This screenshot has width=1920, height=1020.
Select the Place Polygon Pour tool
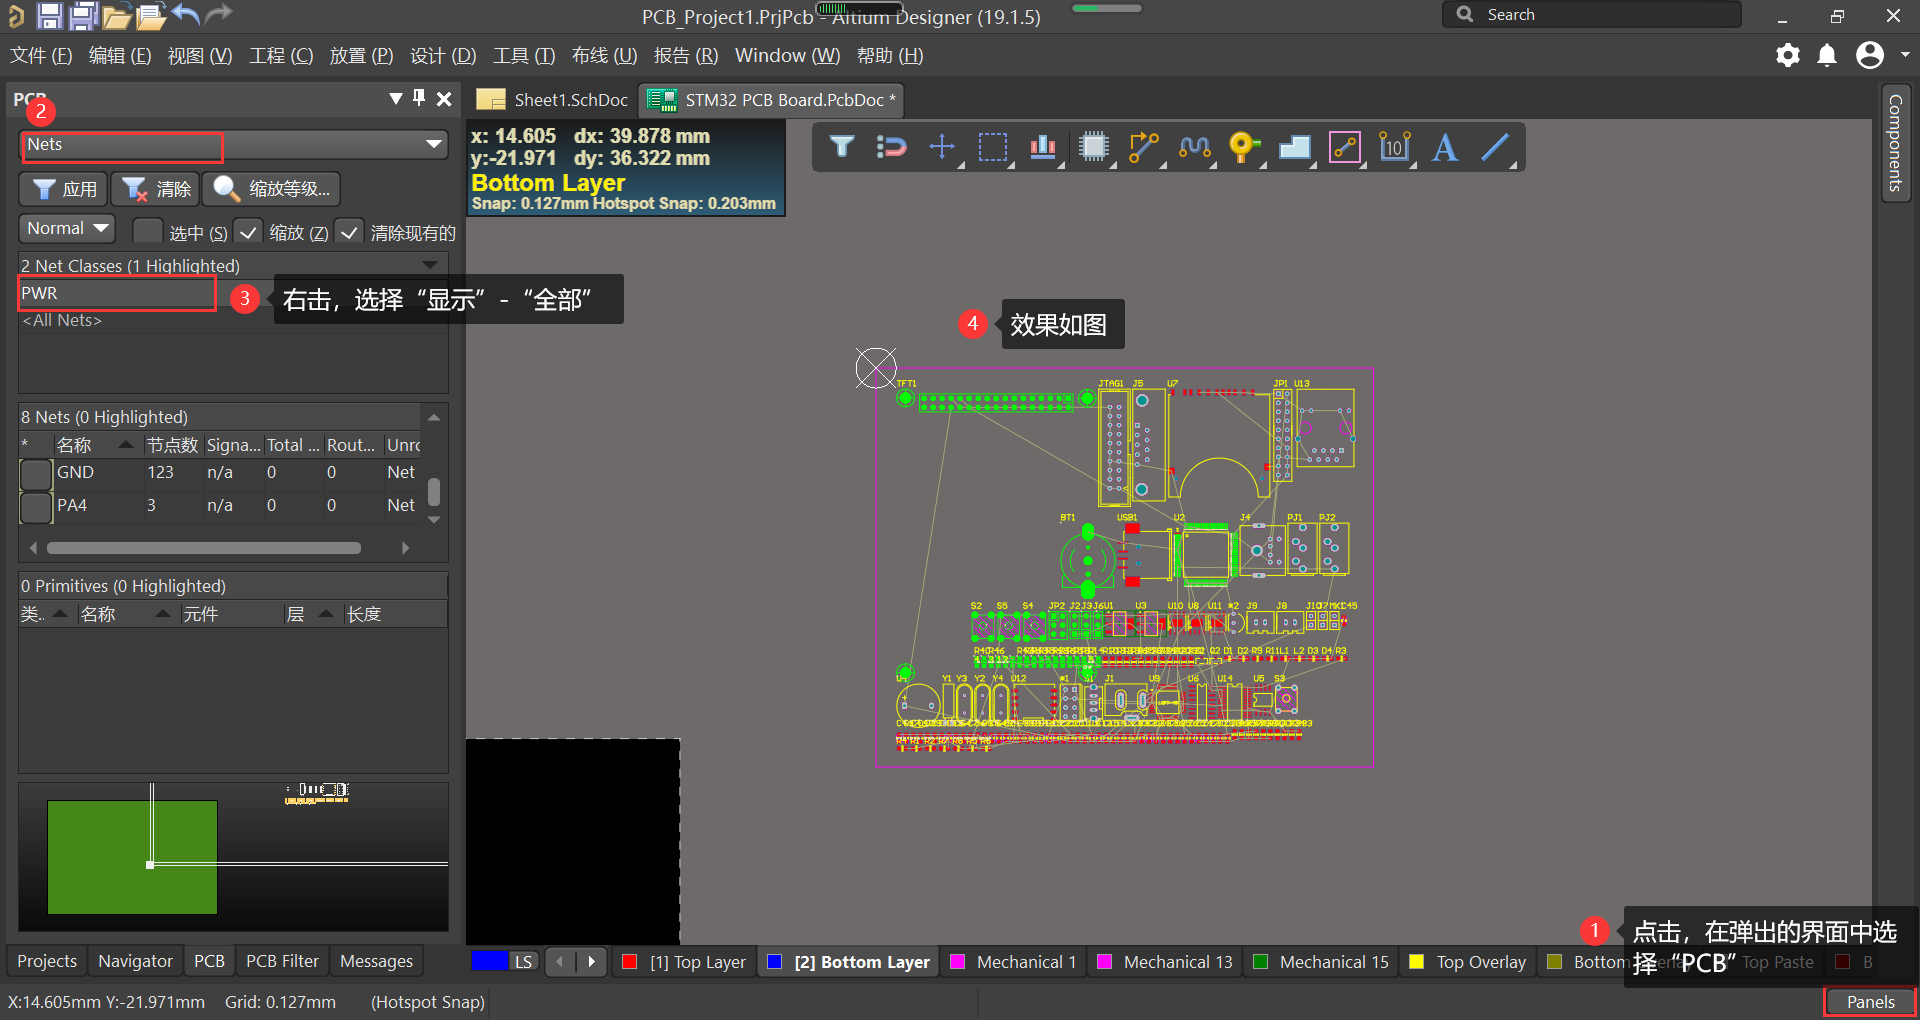click(x=1295, y=147)
